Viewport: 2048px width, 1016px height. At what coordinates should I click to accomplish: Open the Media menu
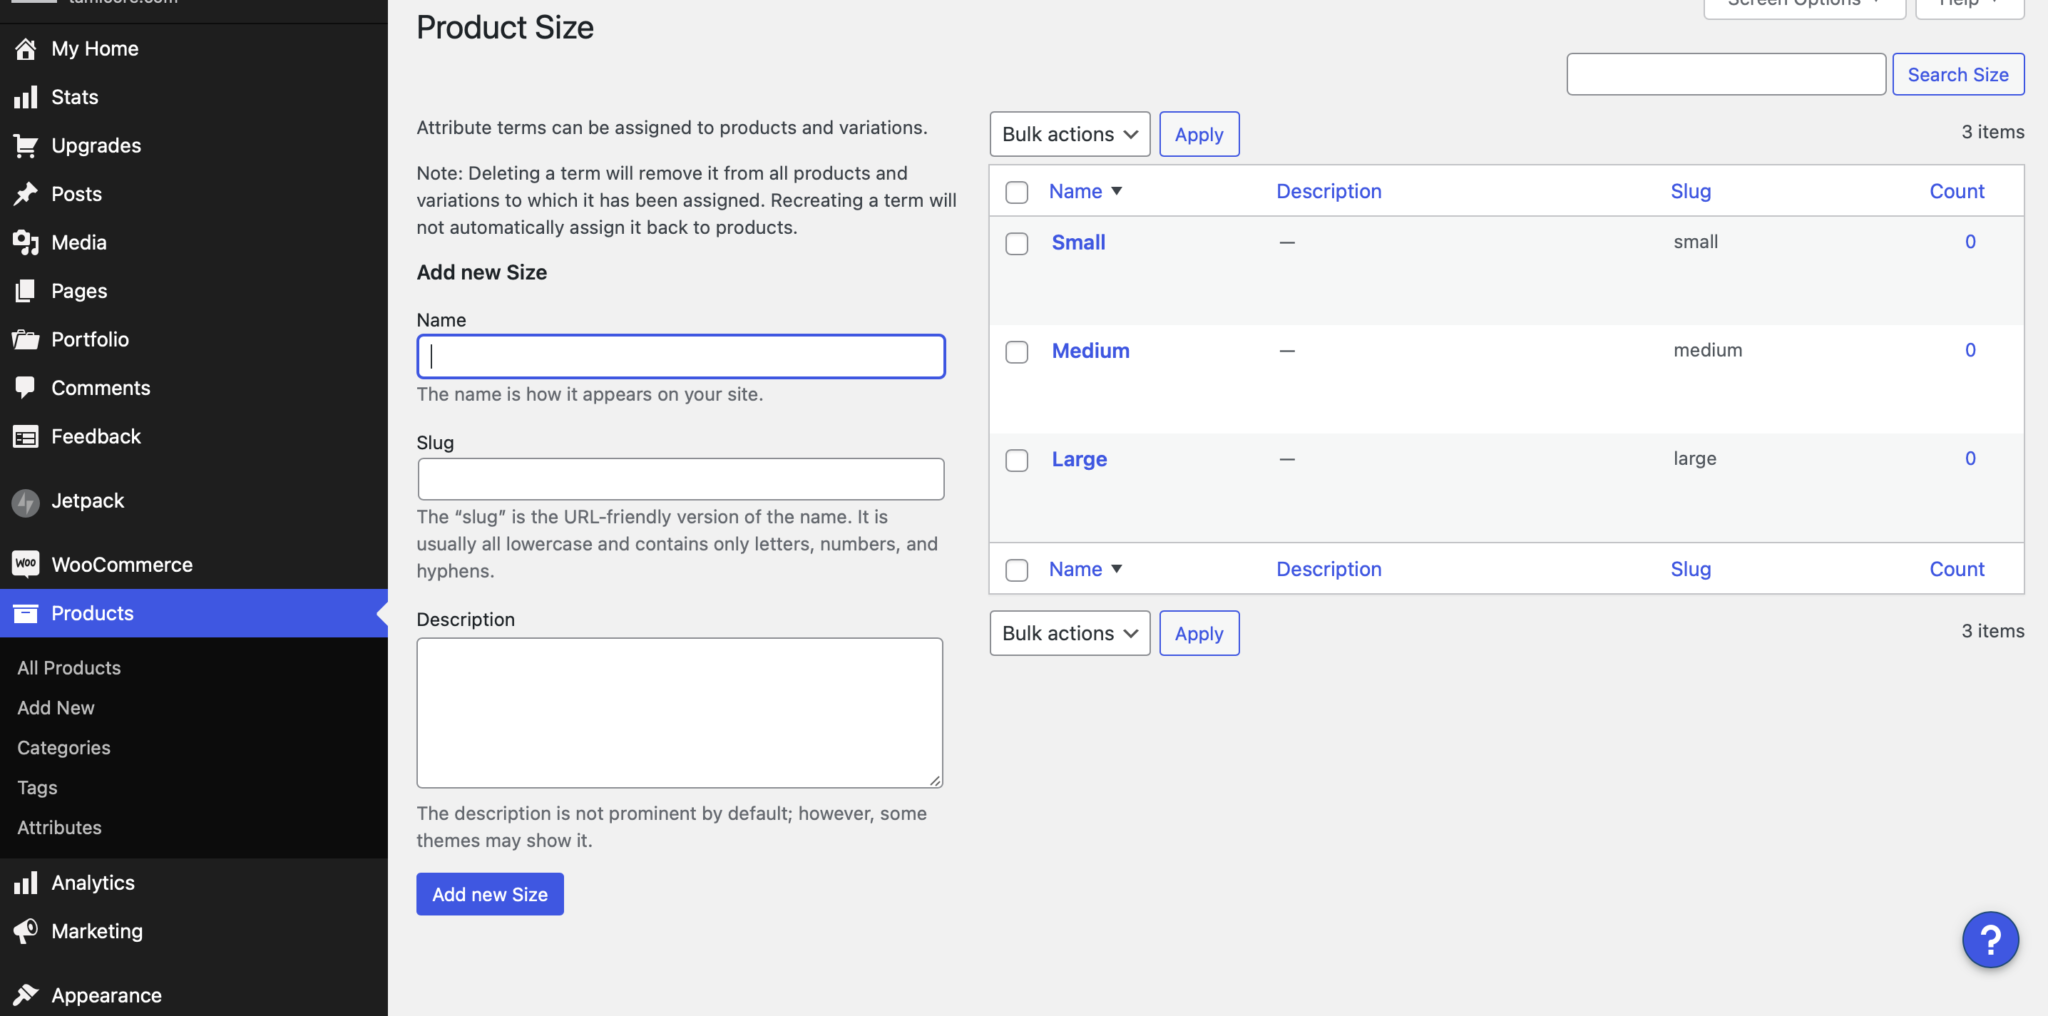tap(194, 243)
